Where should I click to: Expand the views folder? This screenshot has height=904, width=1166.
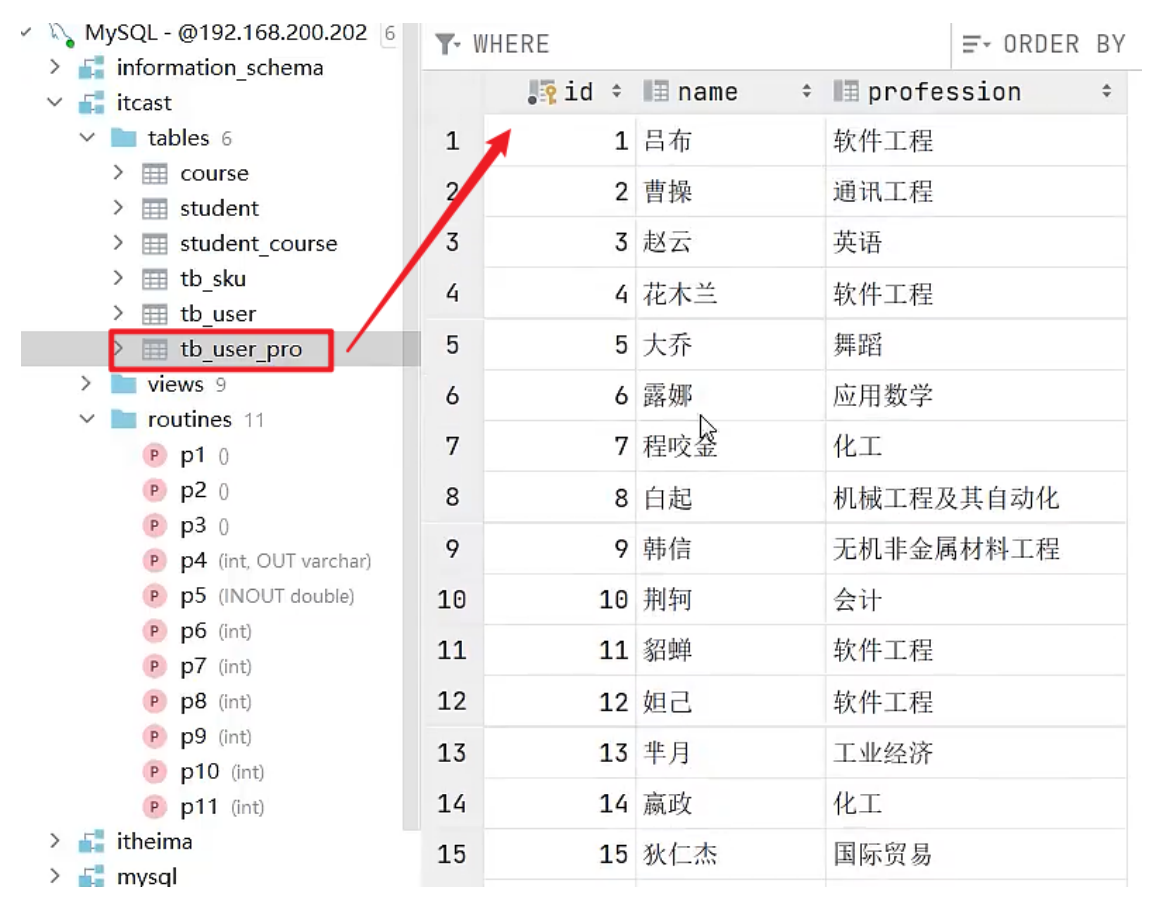(x=86, y=384)
